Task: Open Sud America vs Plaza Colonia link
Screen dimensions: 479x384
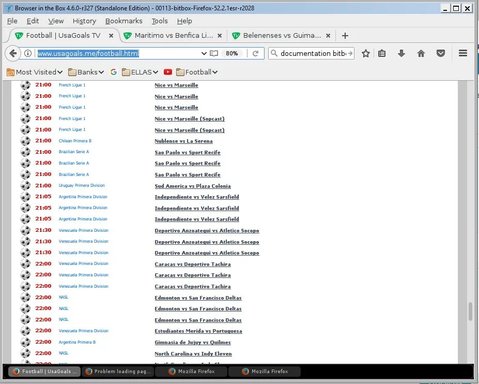Action: click(x=193, y=186)
